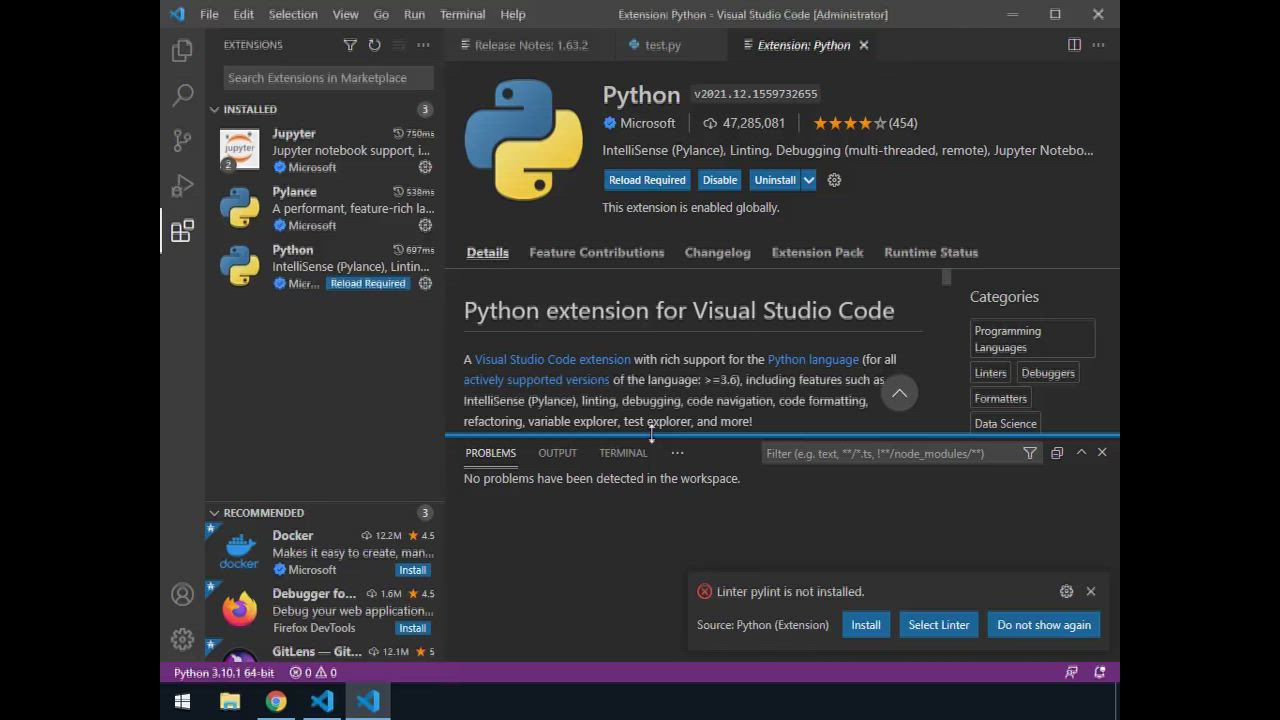Follow the actively supported versions link
This screenshot has width=1280, height=720.
coord(536,380)
